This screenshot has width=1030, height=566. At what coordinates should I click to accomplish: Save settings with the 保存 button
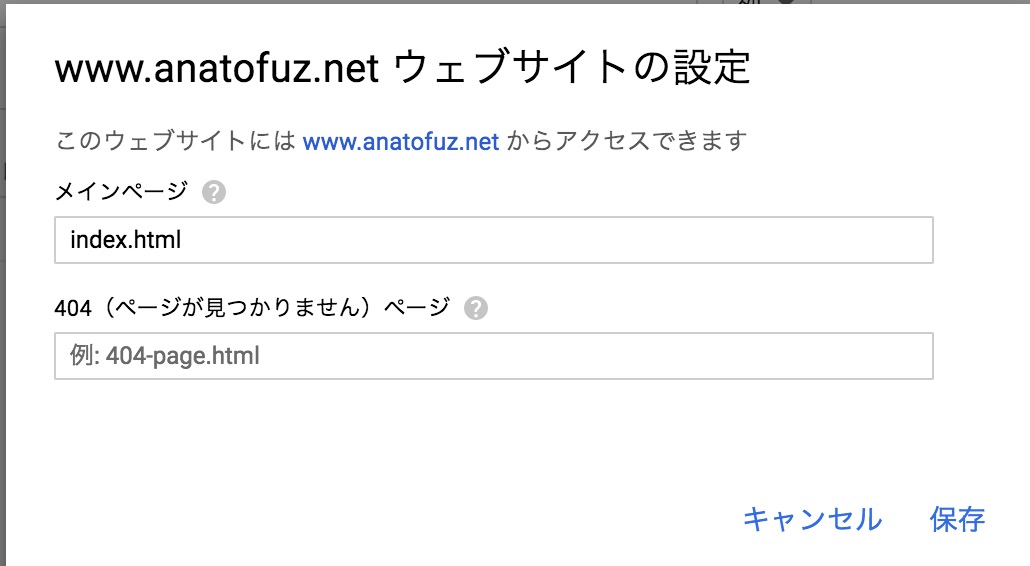pyautogui.click(x=957, y=519)
